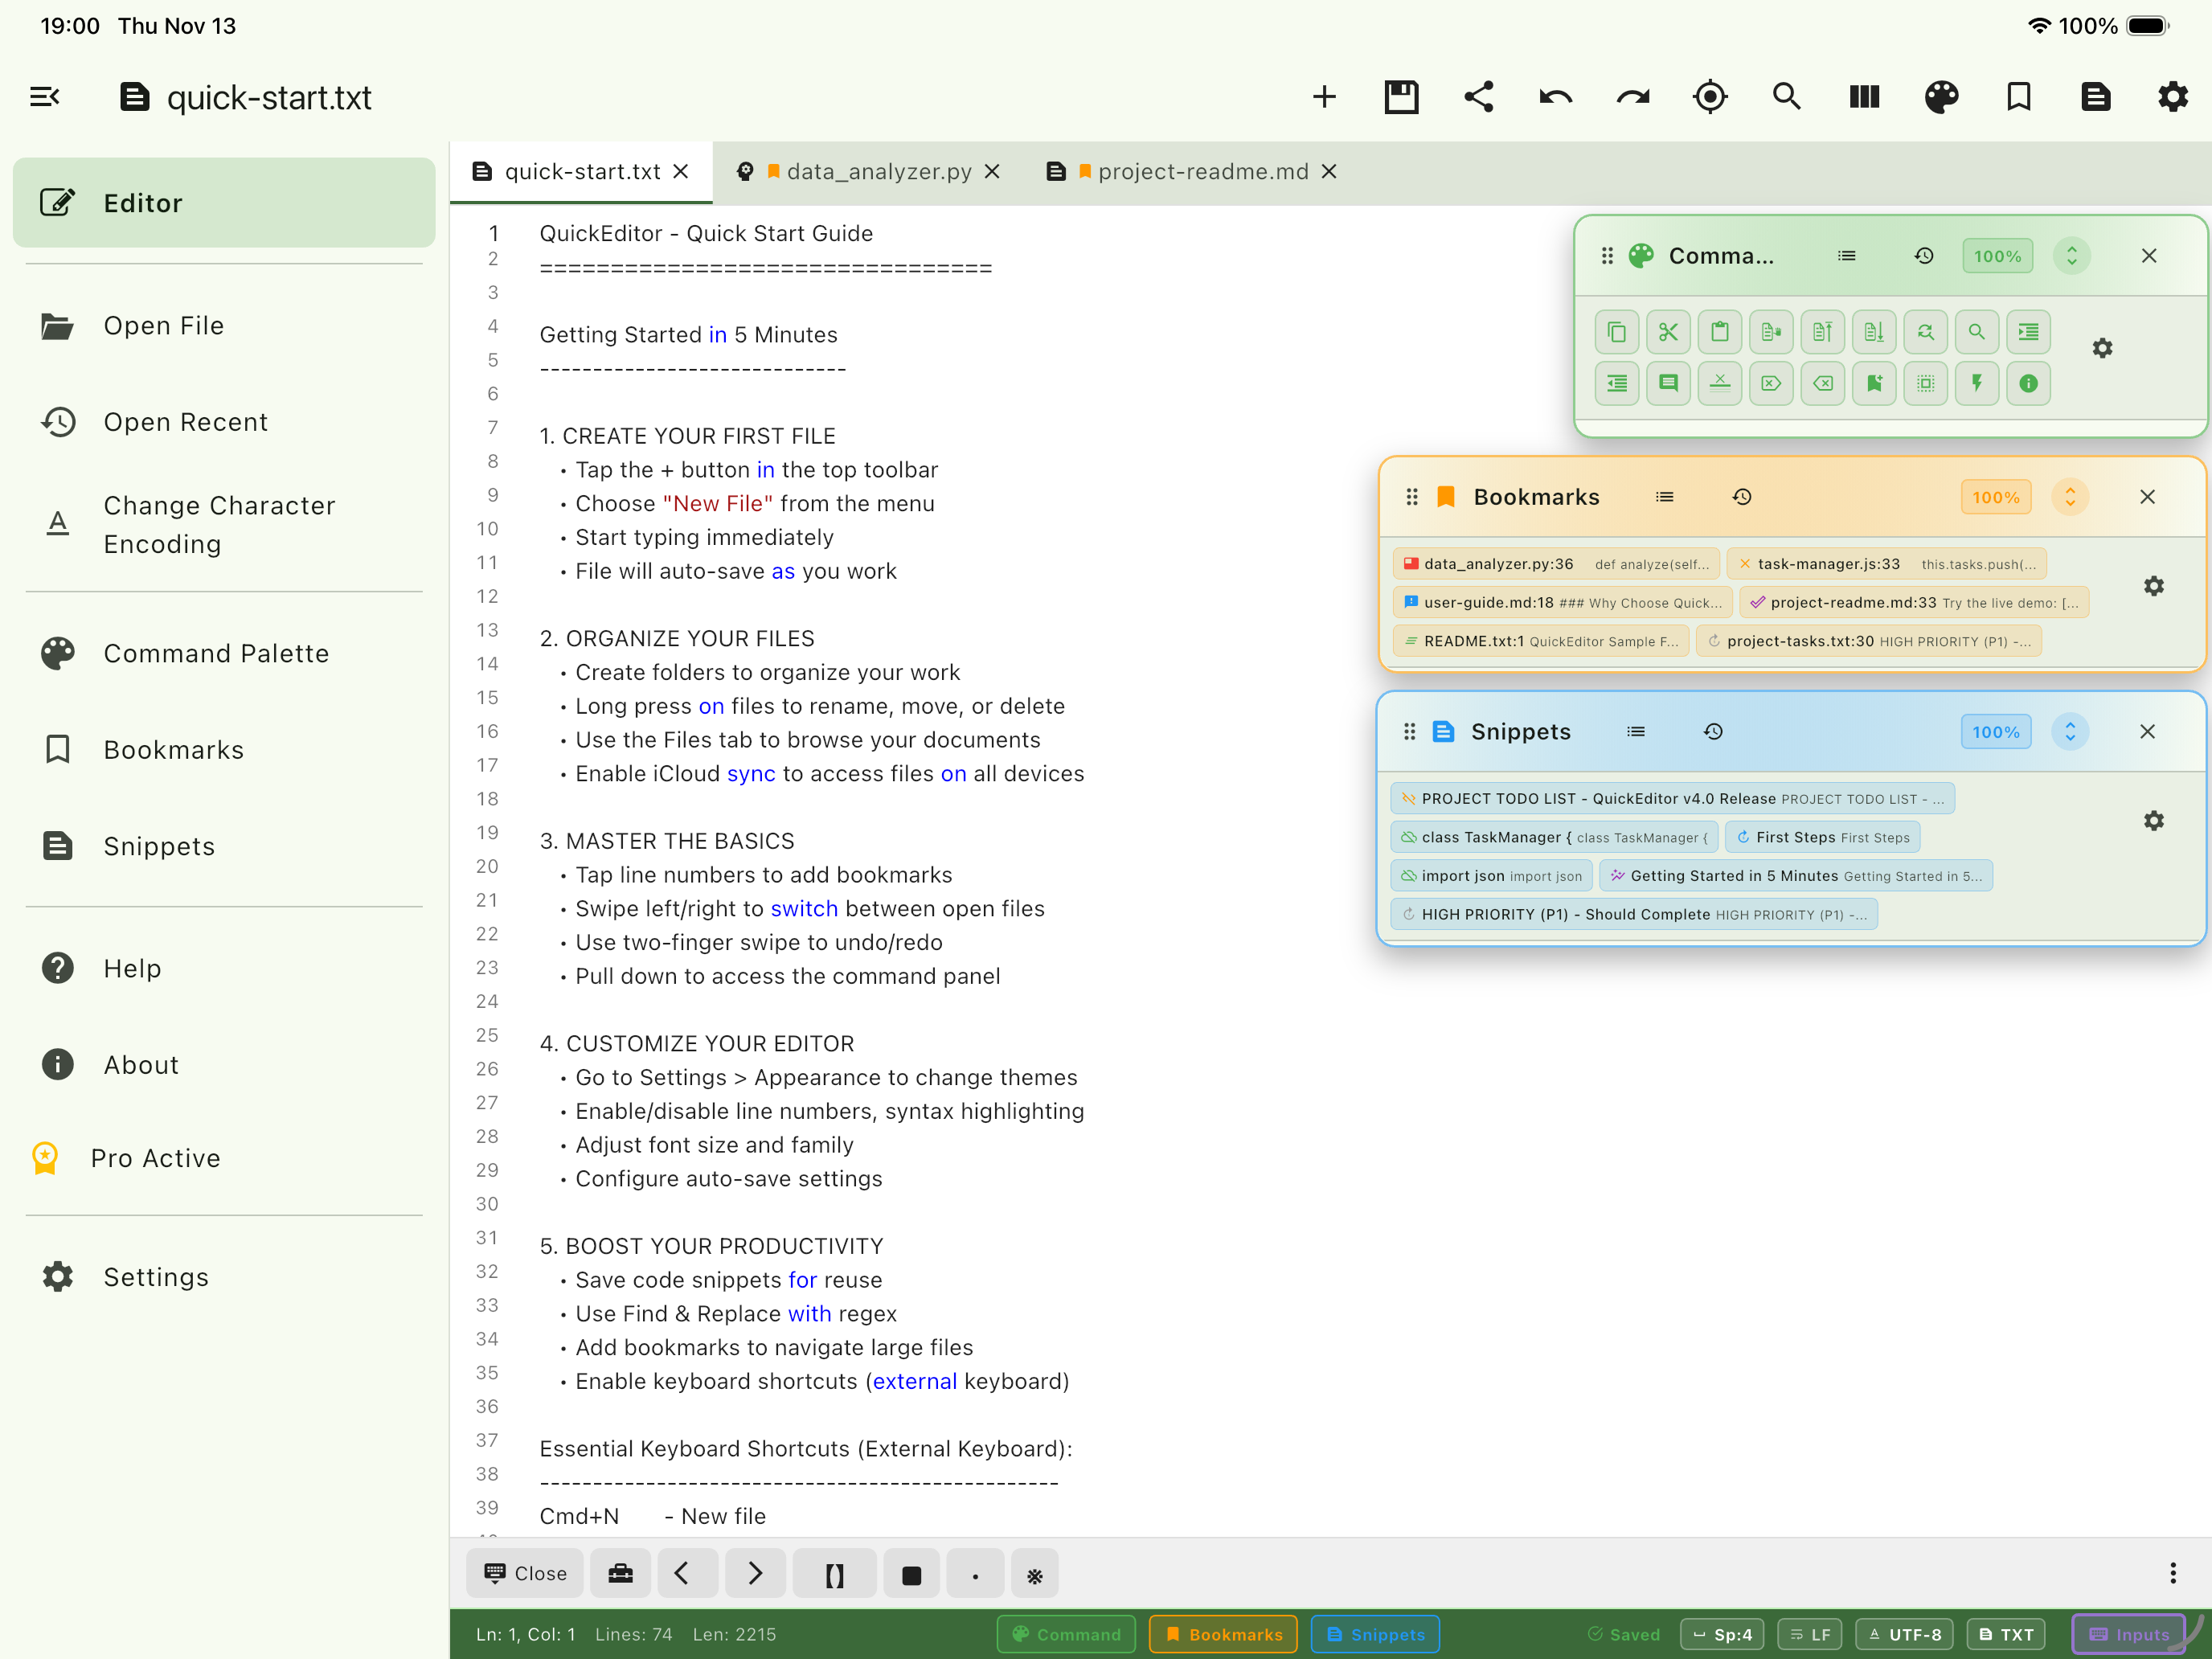Click the columns split view toolbar icon
Screen dimensions: 2212x1659
pos(1864,97)
